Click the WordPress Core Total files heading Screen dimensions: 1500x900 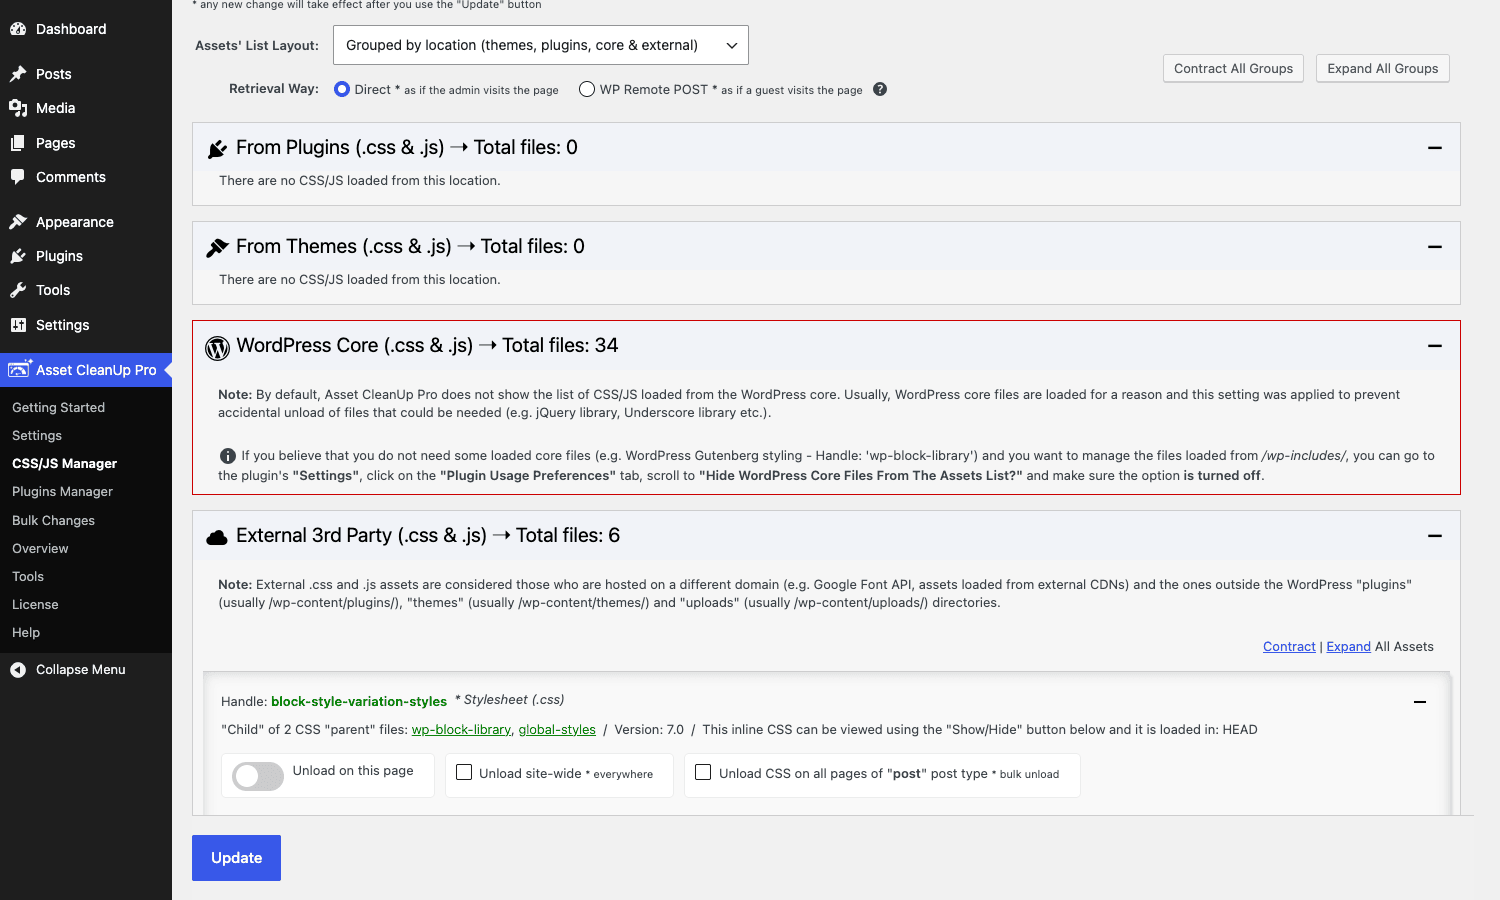point(427,345)
